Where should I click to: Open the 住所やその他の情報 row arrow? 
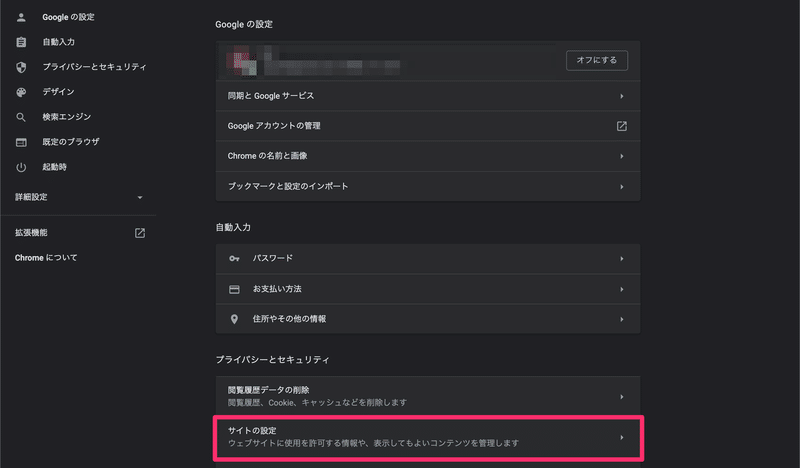(621, 320)
